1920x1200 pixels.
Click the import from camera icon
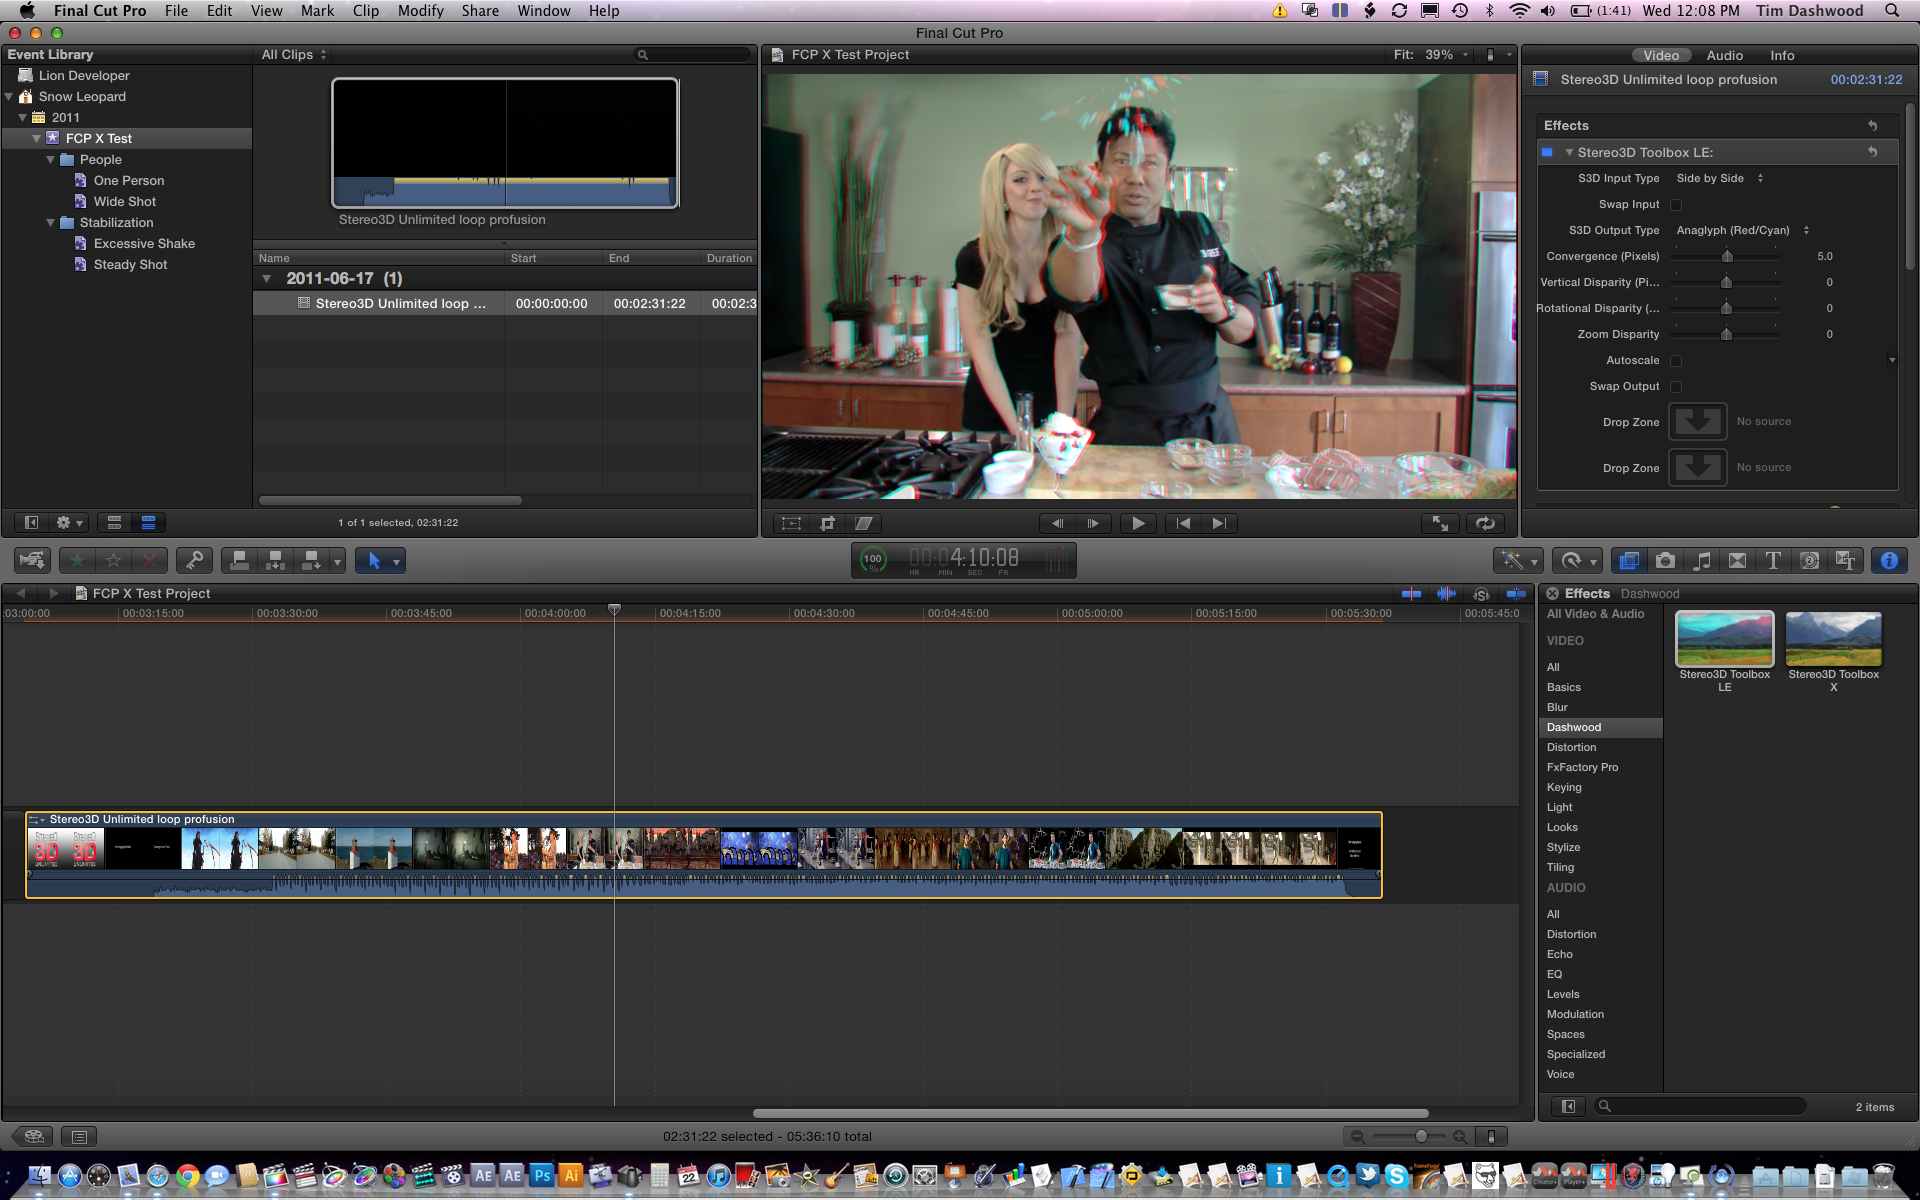(32, 561)
